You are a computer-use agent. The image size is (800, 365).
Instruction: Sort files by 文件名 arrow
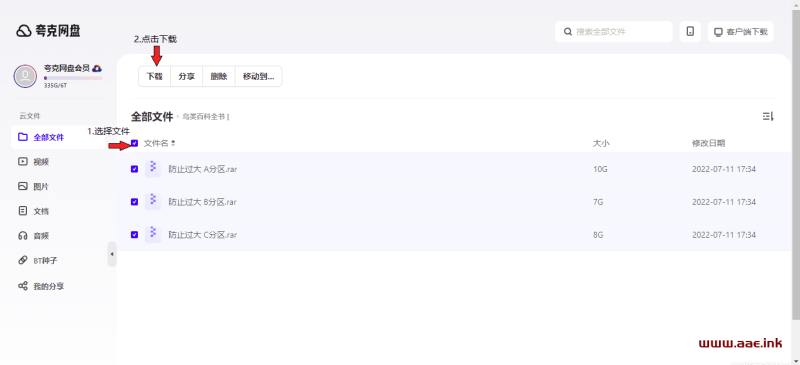click(173, 143)
